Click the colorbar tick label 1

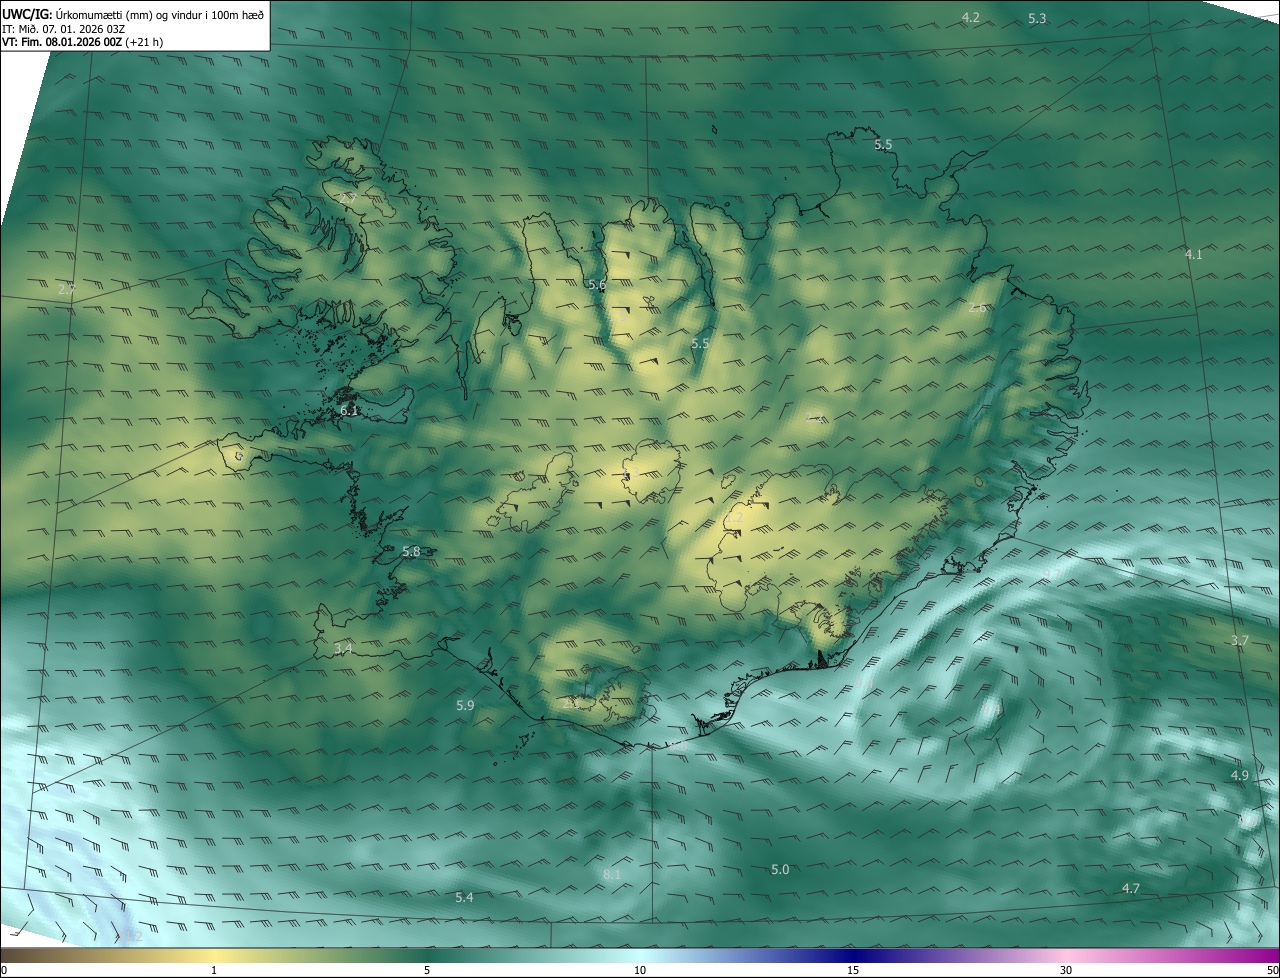[214, 970]
